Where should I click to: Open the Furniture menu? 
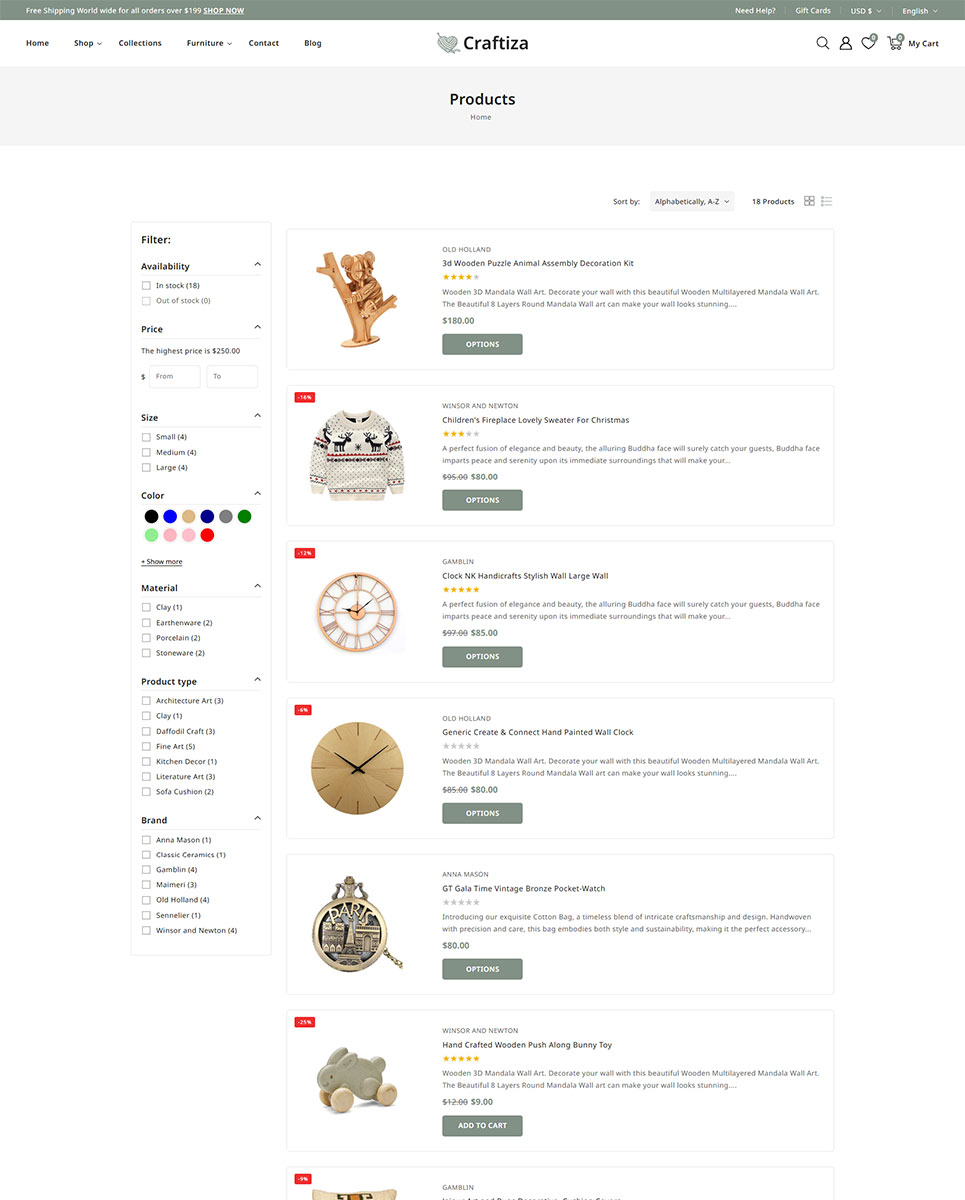tap(209, 43)
